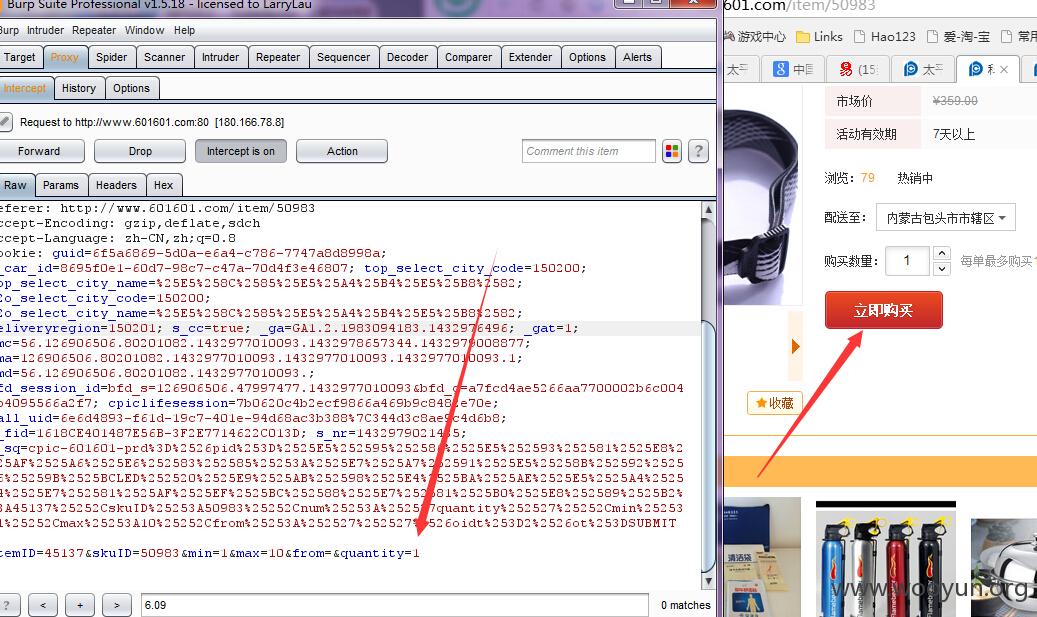Open the Hao123 bookmark in browser
The image size is (1037, 617).
(885, 36)
